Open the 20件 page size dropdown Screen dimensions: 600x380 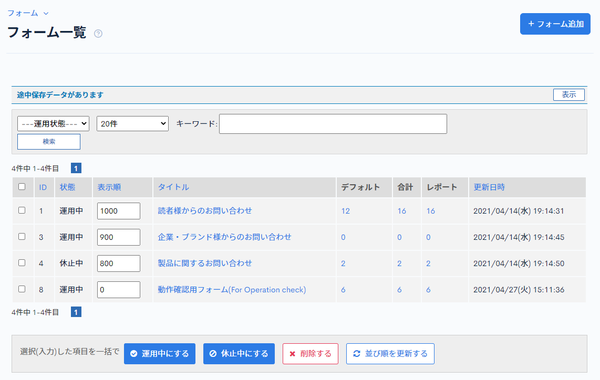coord(132,124)
